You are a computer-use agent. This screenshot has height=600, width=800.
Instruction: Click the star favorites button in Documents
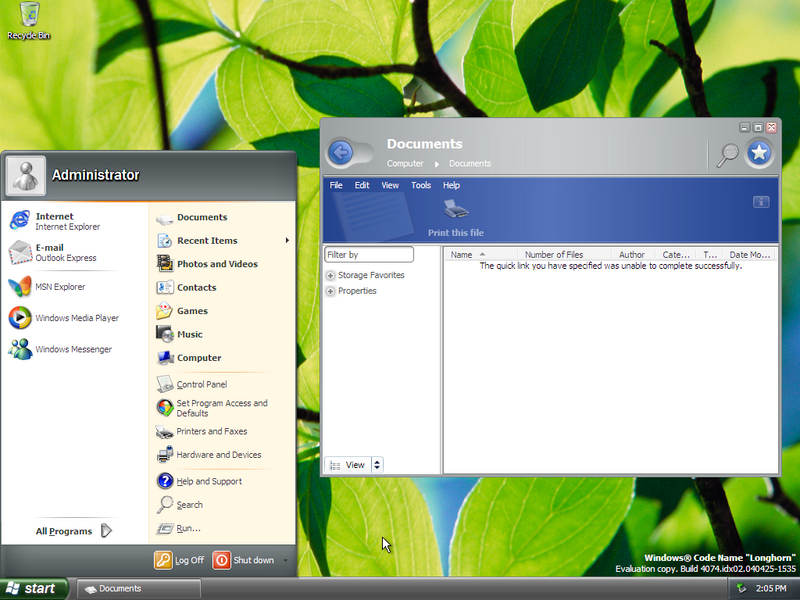click(759, 153)
